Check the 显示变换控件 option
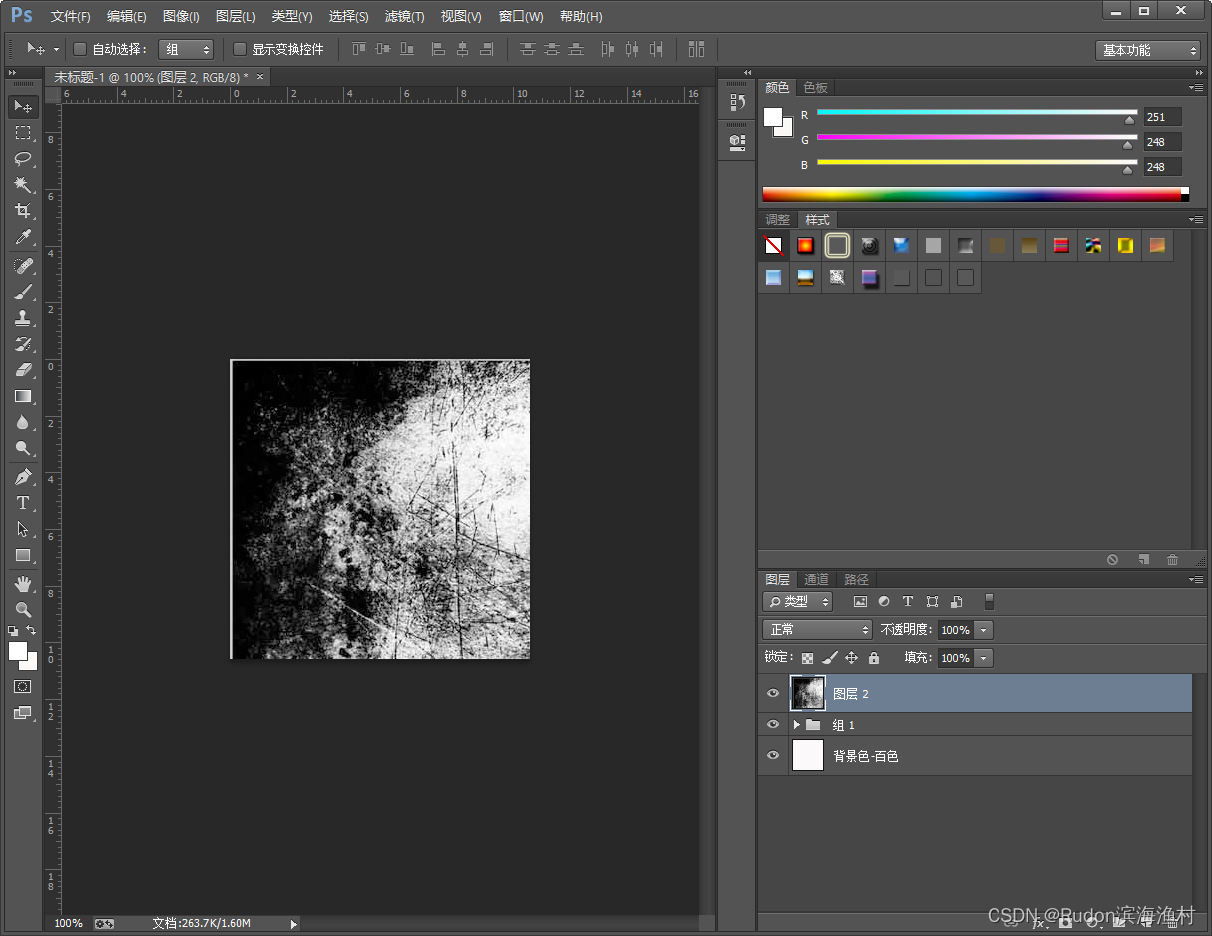1212x936 pixels. [x=240, y=49]
